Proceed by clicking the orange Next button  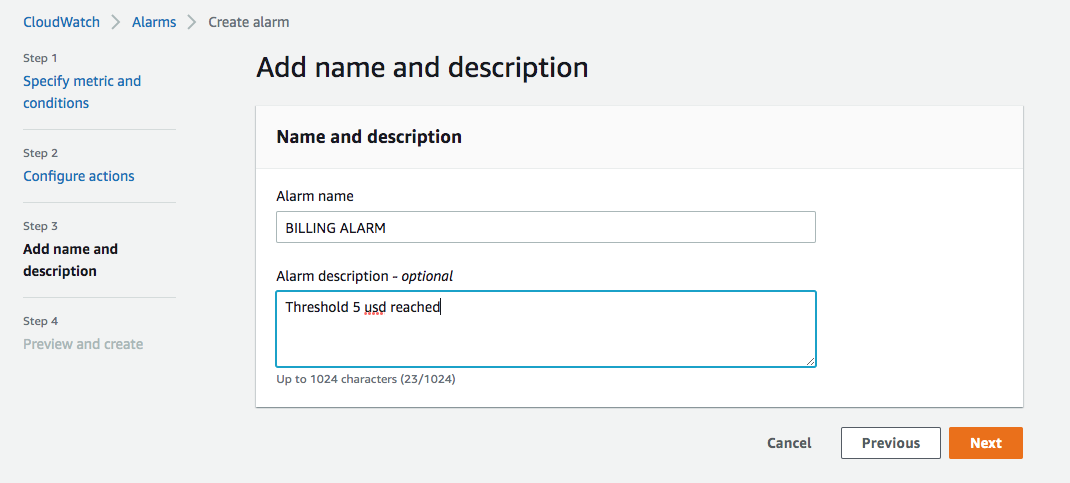tap(985, 443)
